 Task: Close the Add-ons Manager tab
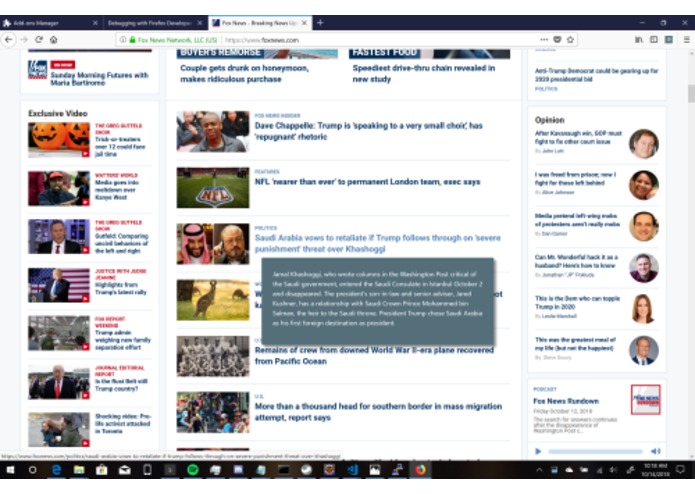[95, 23]
